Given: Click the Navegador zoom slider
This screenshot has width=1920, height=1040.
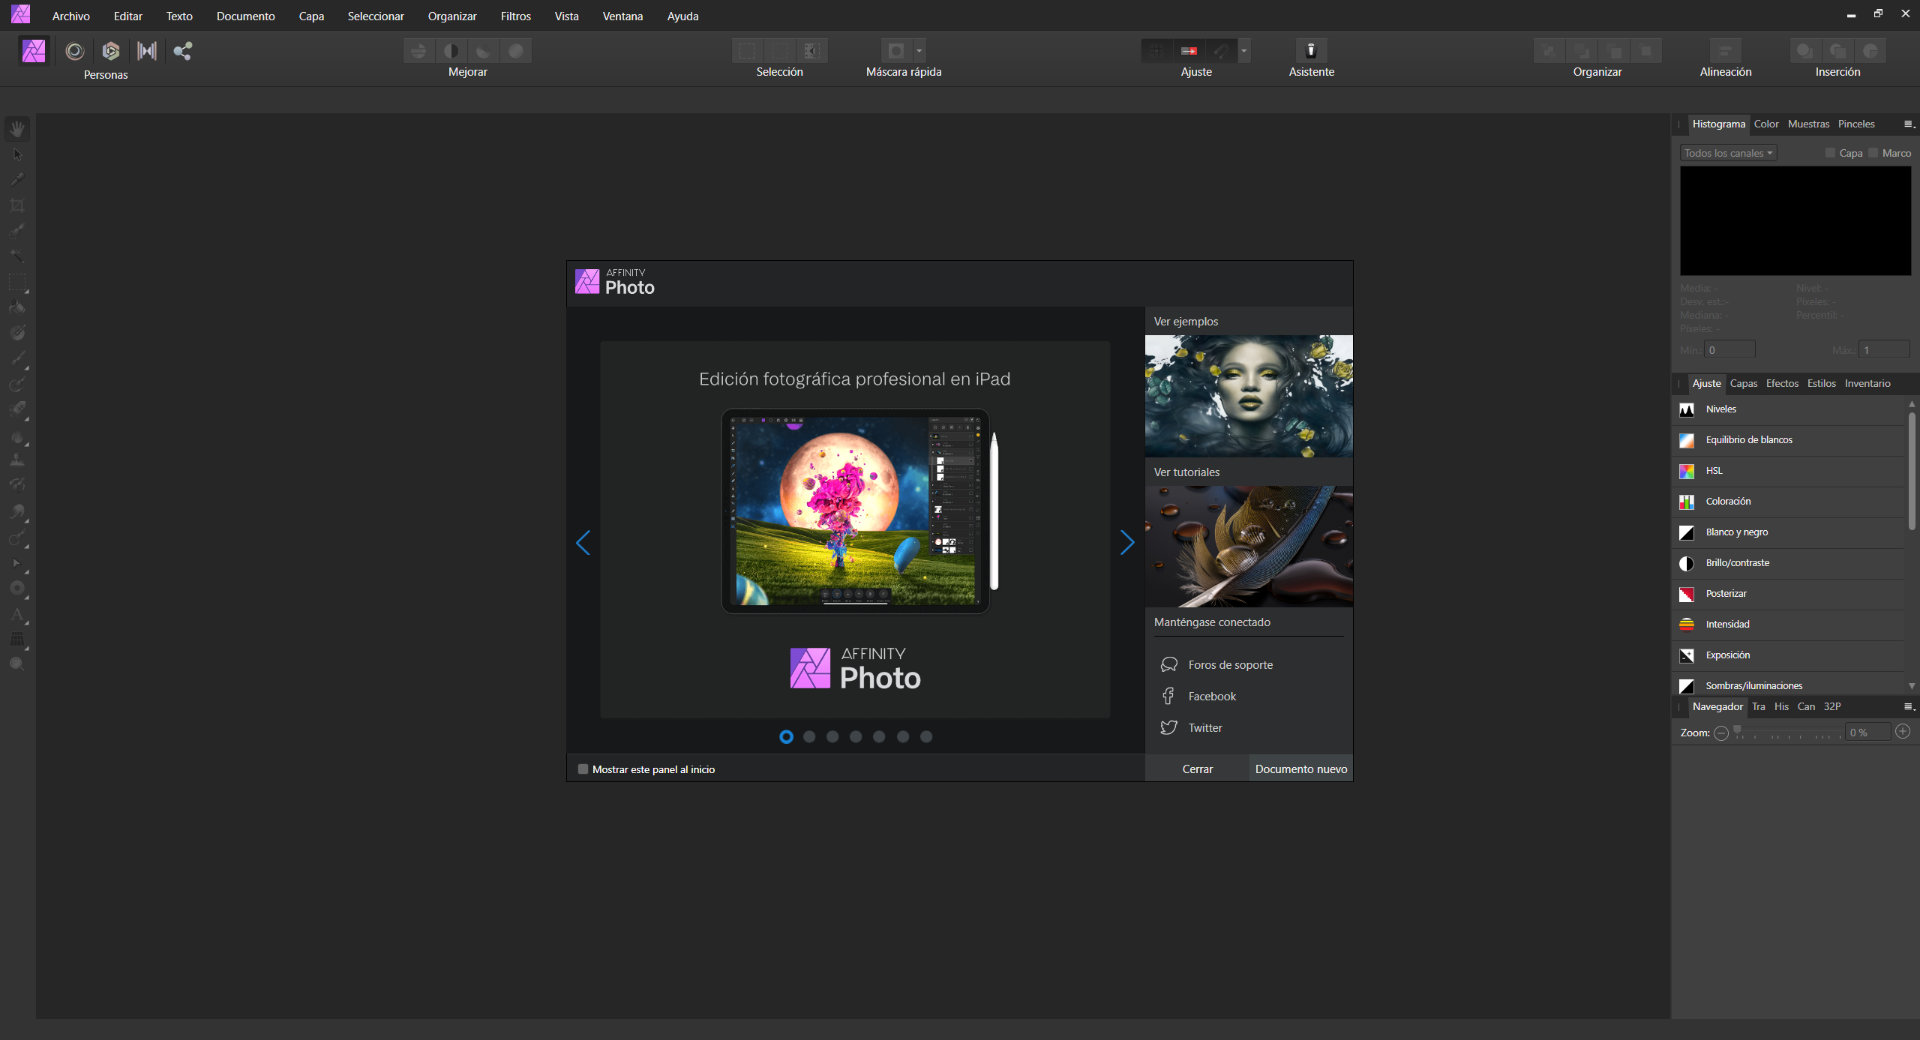Looking at the screenshot, I should tap(1787, 733).
